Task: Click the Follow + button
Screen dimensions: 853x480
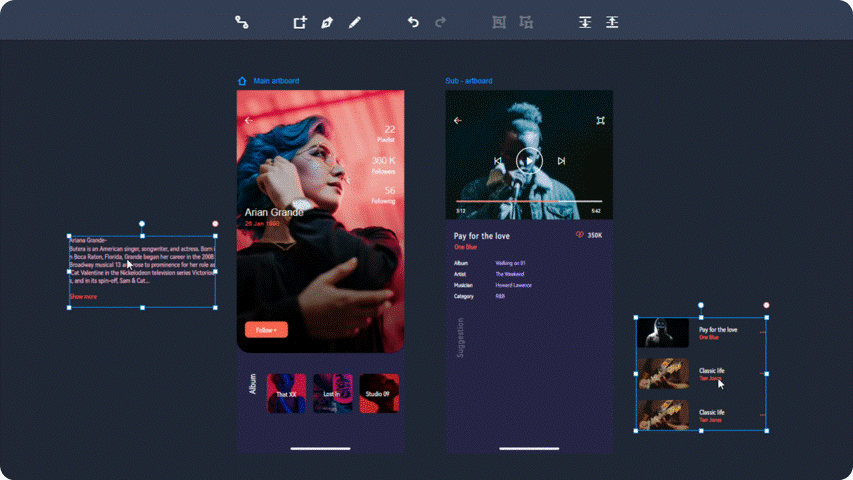Action: [266, 330]
